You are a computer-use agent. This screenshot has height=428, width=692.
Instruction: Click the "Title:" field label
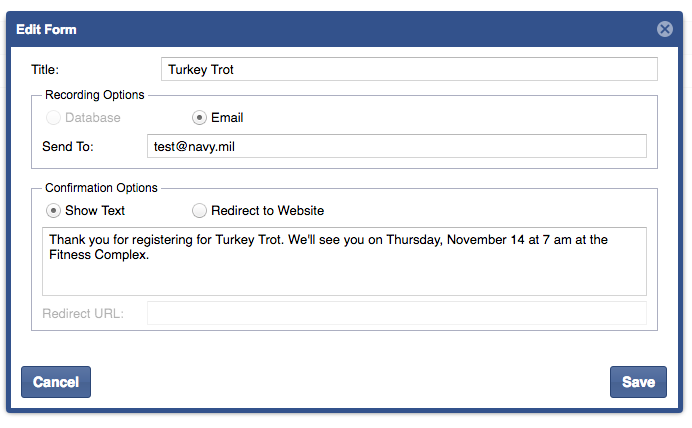point(45,70)
